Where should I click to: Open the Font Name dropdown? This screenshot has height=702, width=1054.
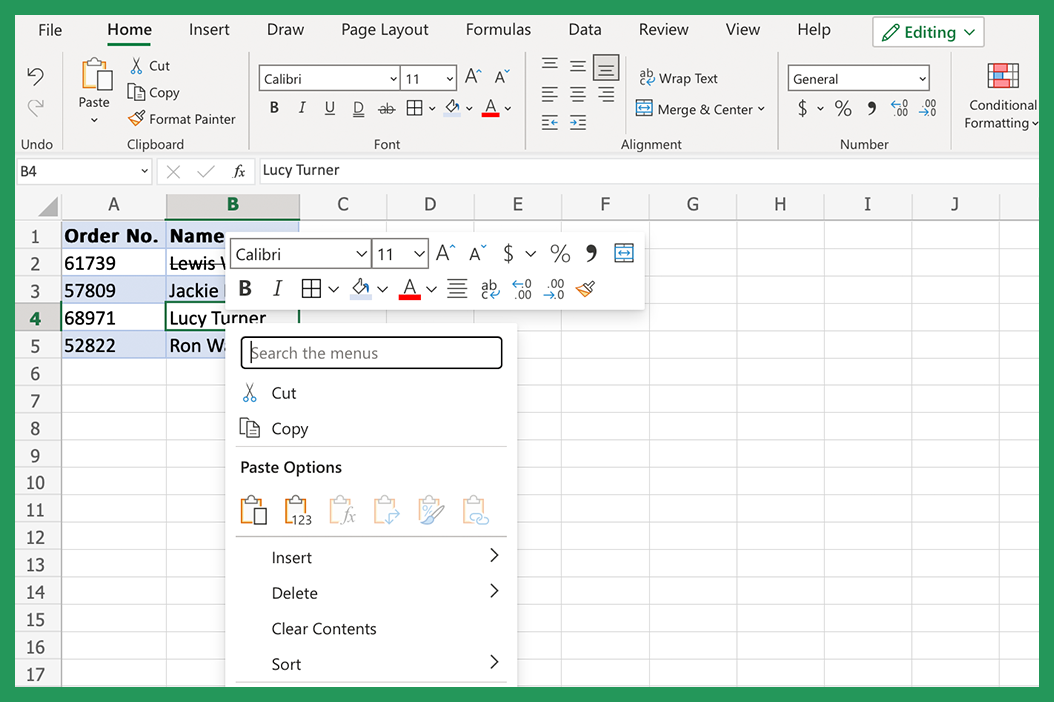pos(394,77)
